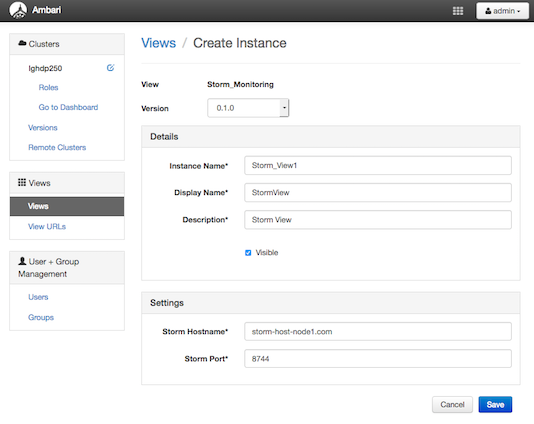
Task: Save the new view instance
Action: (x=495, y=405)
